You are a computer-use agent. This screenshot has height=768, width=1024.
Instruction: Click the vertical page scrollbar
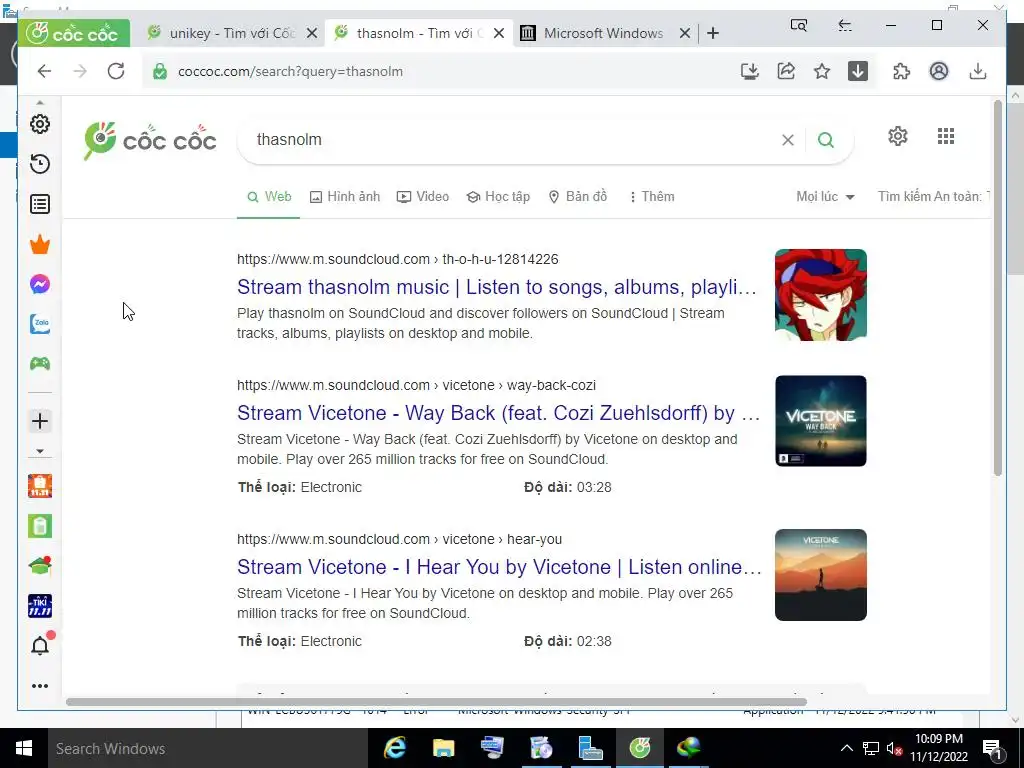click(997, 287)
